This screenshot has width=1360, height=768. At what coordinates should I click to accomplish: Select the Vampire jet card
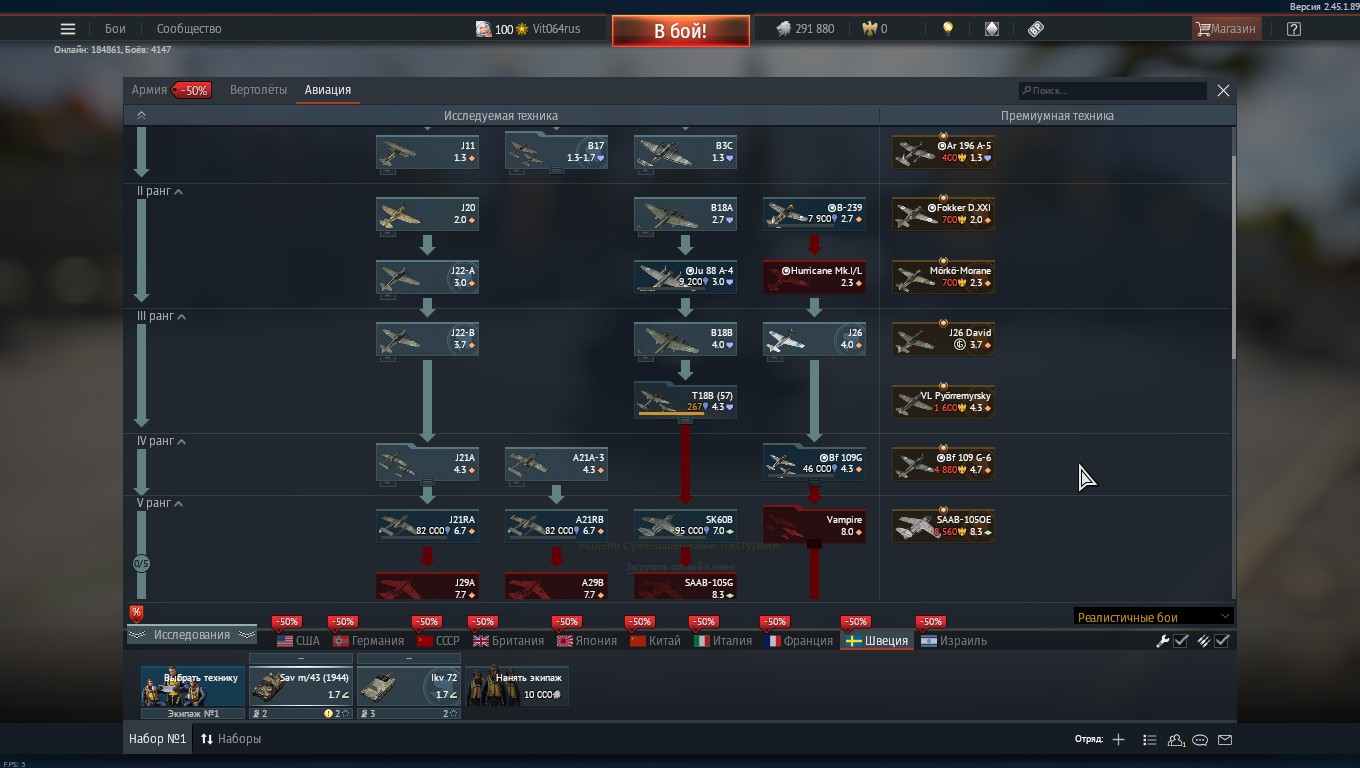click(814, 525)
